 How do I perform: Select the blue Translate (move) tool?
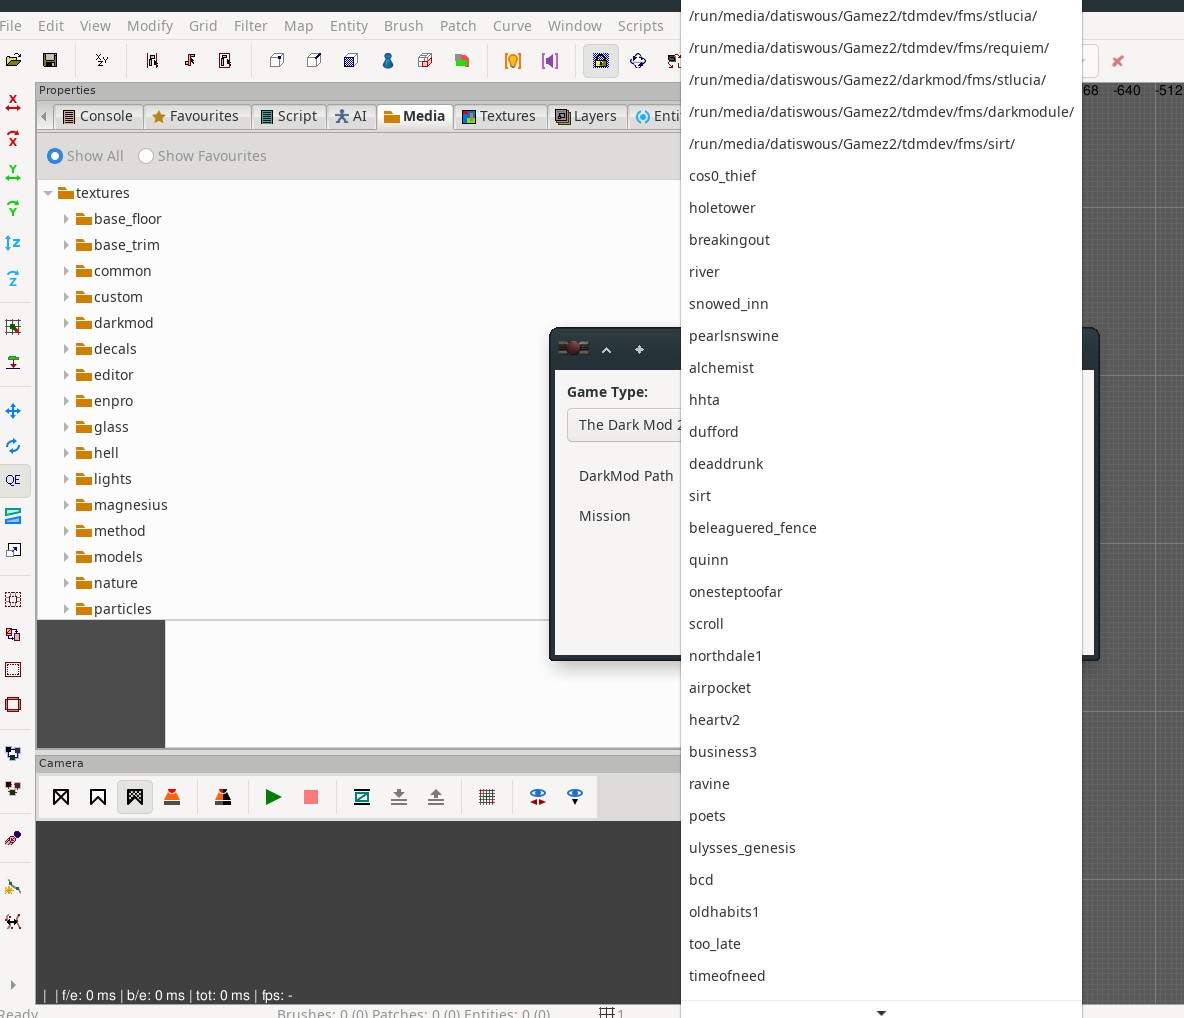click(13, 411)
